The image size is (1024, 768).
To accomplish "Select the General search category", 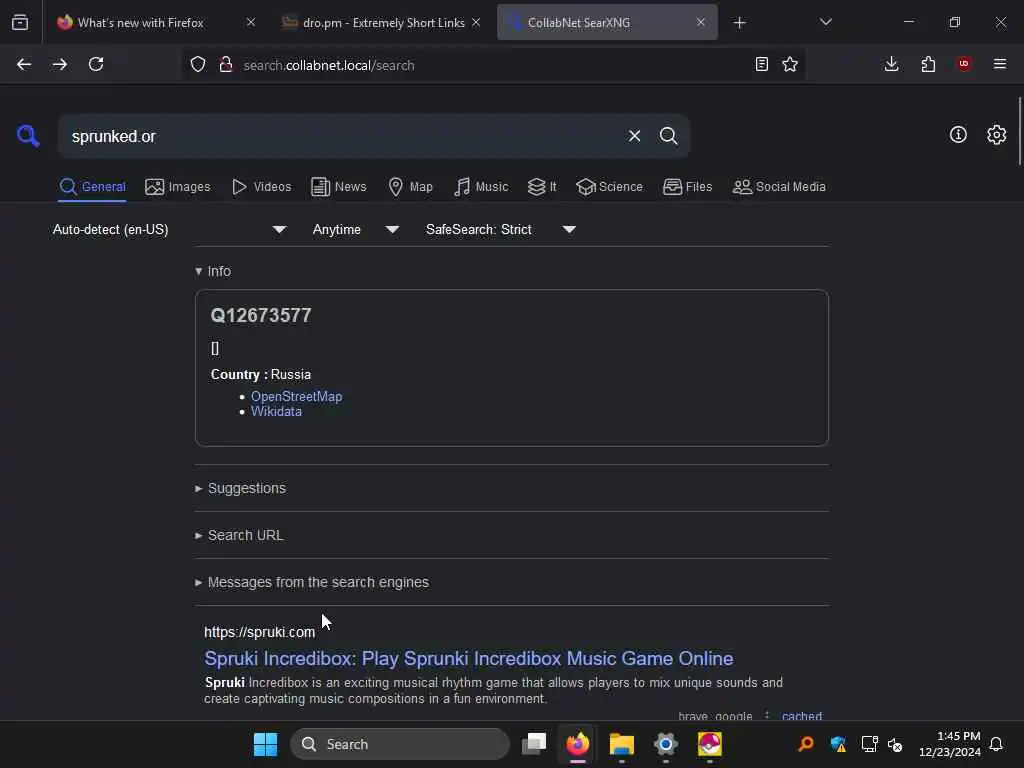I will tap(92, 187).
